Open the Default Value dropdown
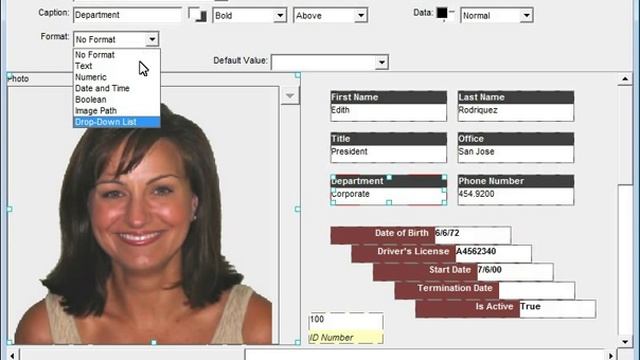This screenshot has height=360, width=640. point(382,62)
